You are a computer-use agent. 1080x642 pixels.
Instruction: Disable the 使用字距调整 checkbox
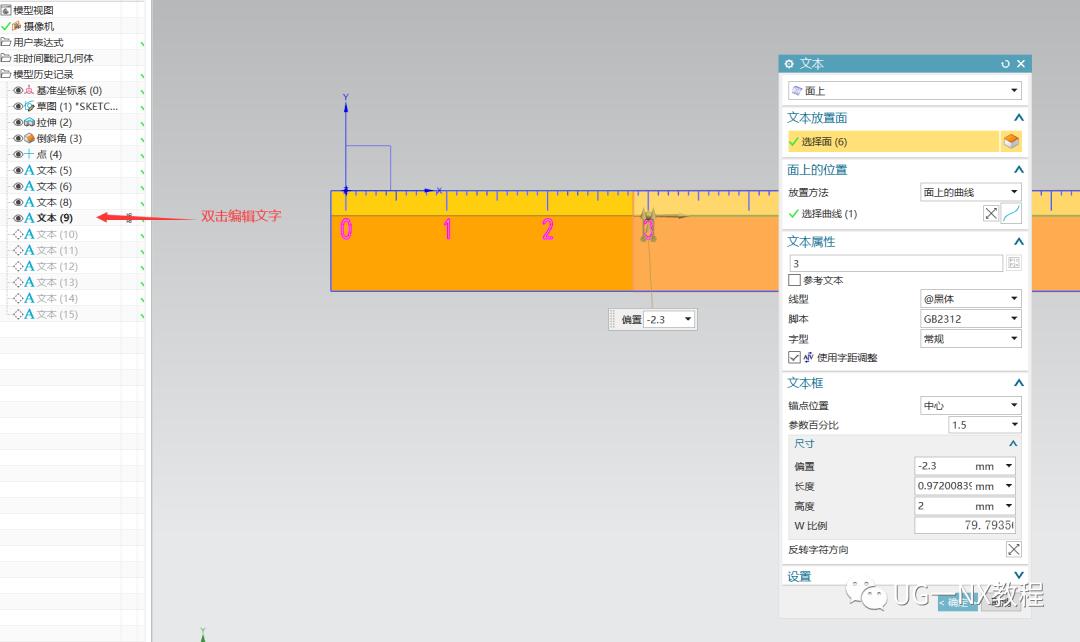click(795, 358)
